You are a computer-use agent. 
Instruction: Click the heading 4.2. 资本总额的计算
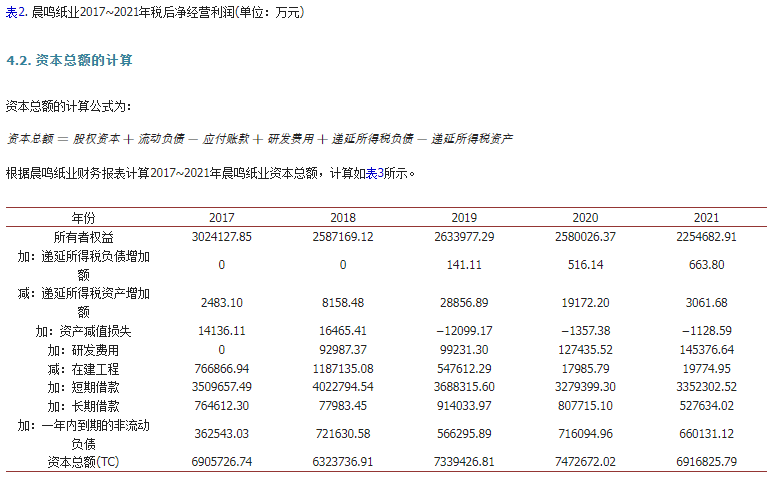pos(69,60)
